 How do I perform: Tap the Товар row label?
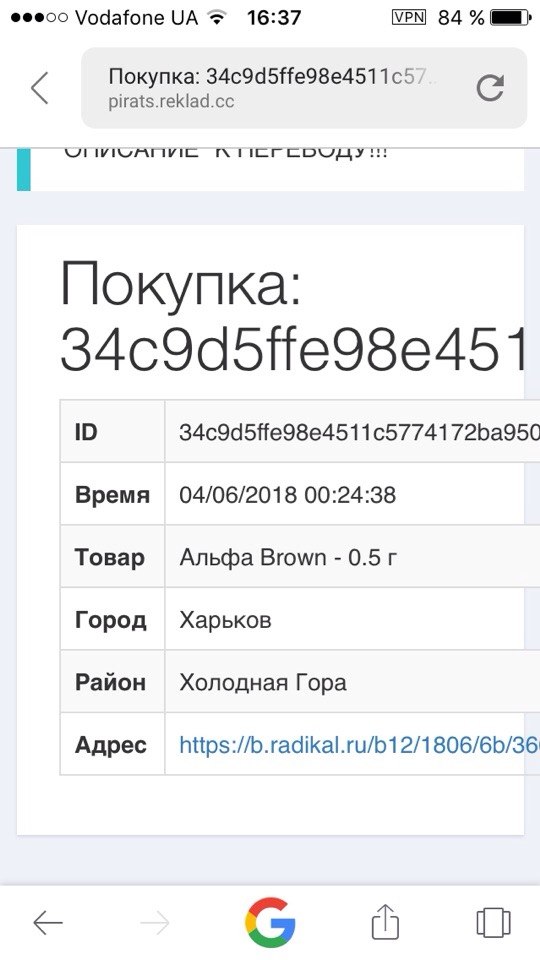[110, 557]
